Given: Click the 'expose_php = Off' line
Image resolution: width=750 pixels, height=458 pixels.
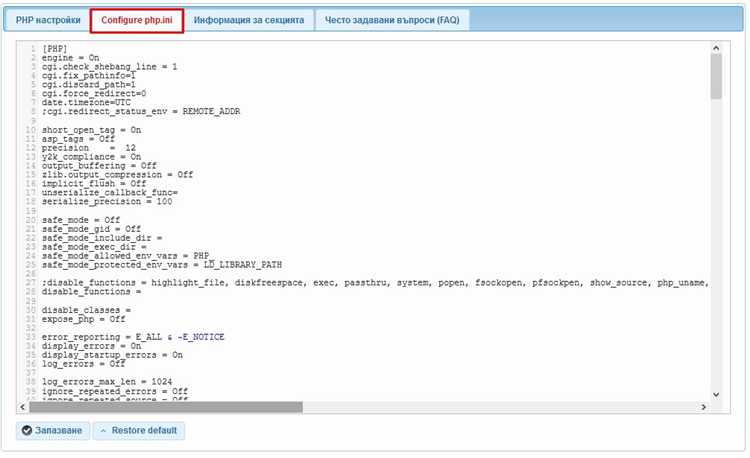Looking at the screenshot, I should click(84, 319).
